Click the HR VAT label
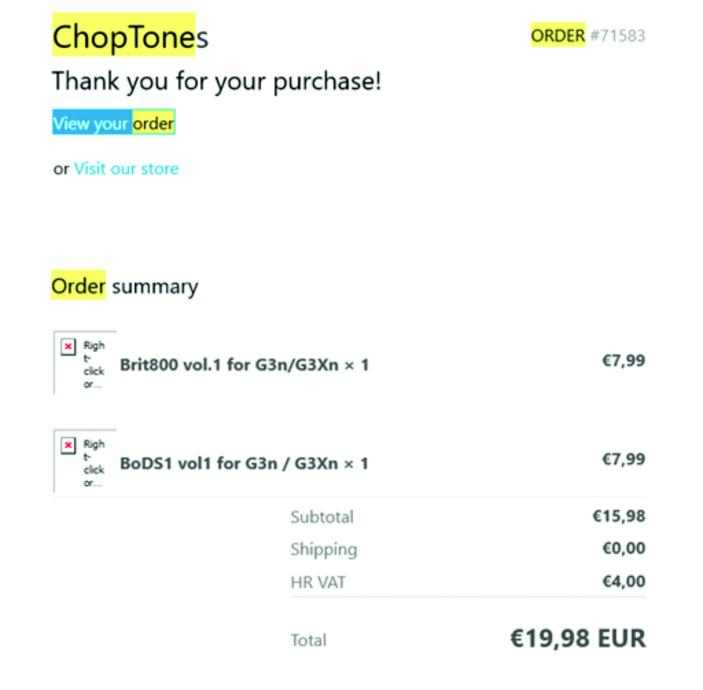 coord(318,581)
